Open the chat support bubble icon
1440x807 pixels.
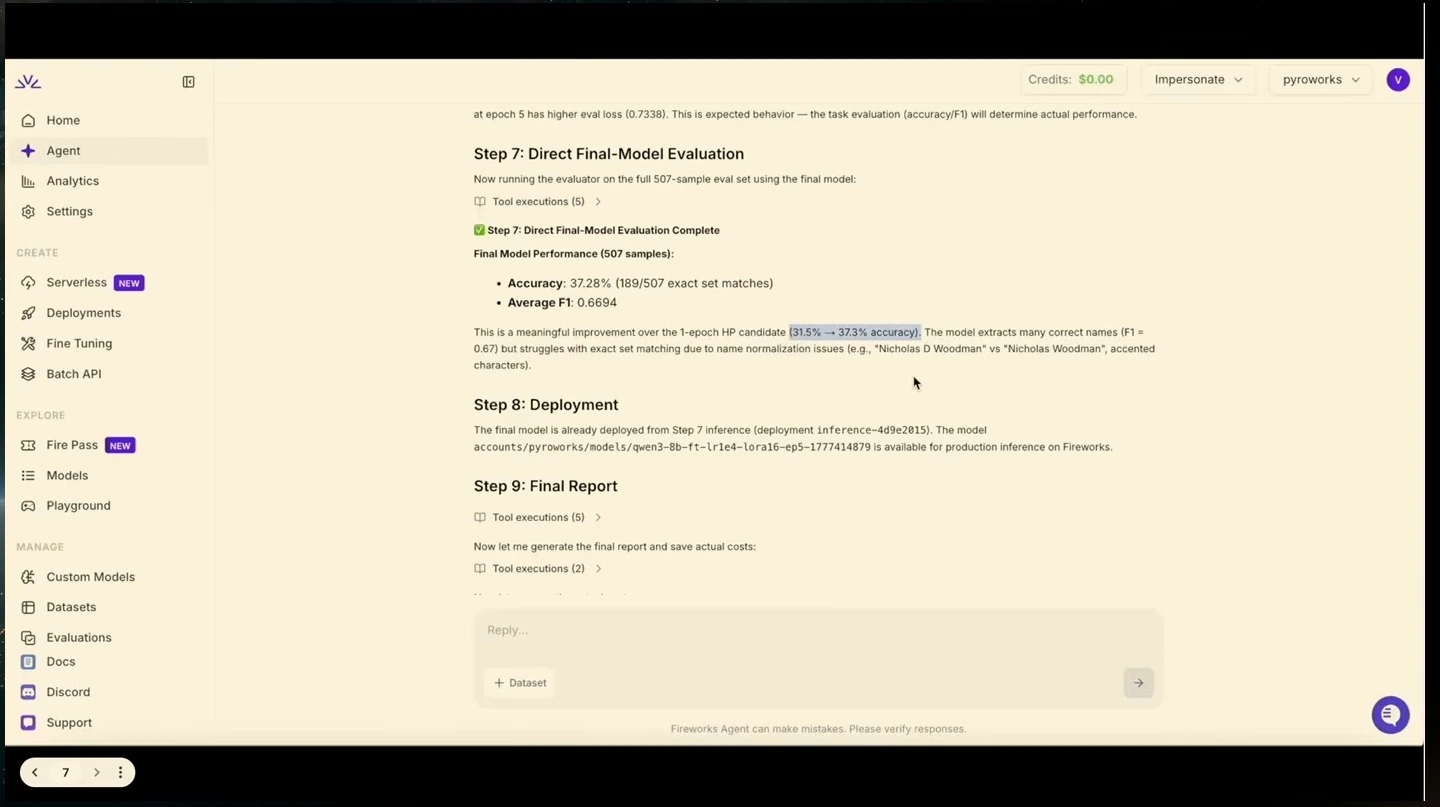click(1390, 715)
